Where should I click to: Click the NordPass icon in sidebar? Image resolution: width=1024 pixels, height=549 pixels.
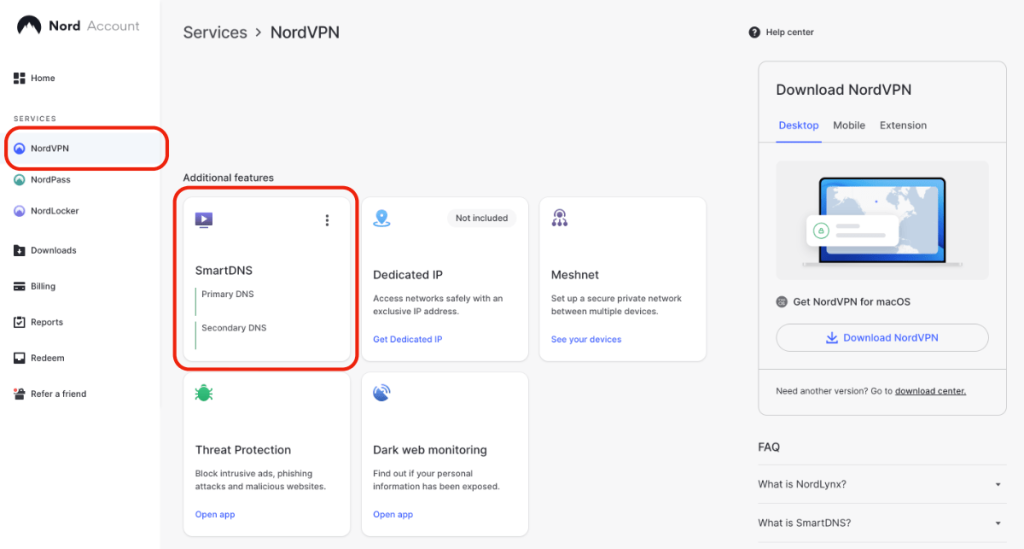click(20, 180)
